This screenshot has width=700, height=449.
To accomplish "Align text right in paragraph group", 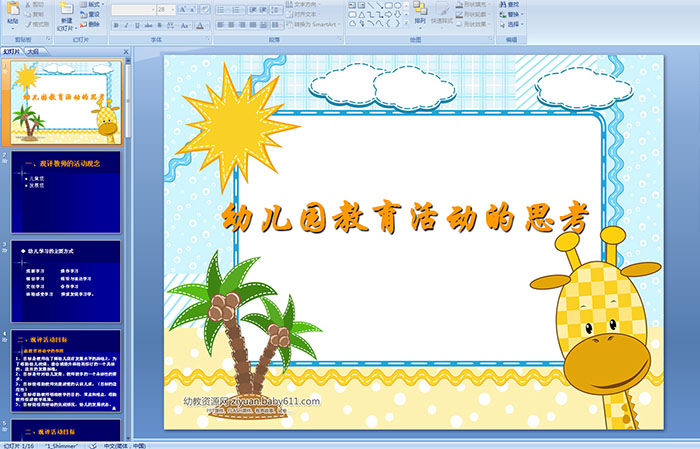I will click(242, 25).
